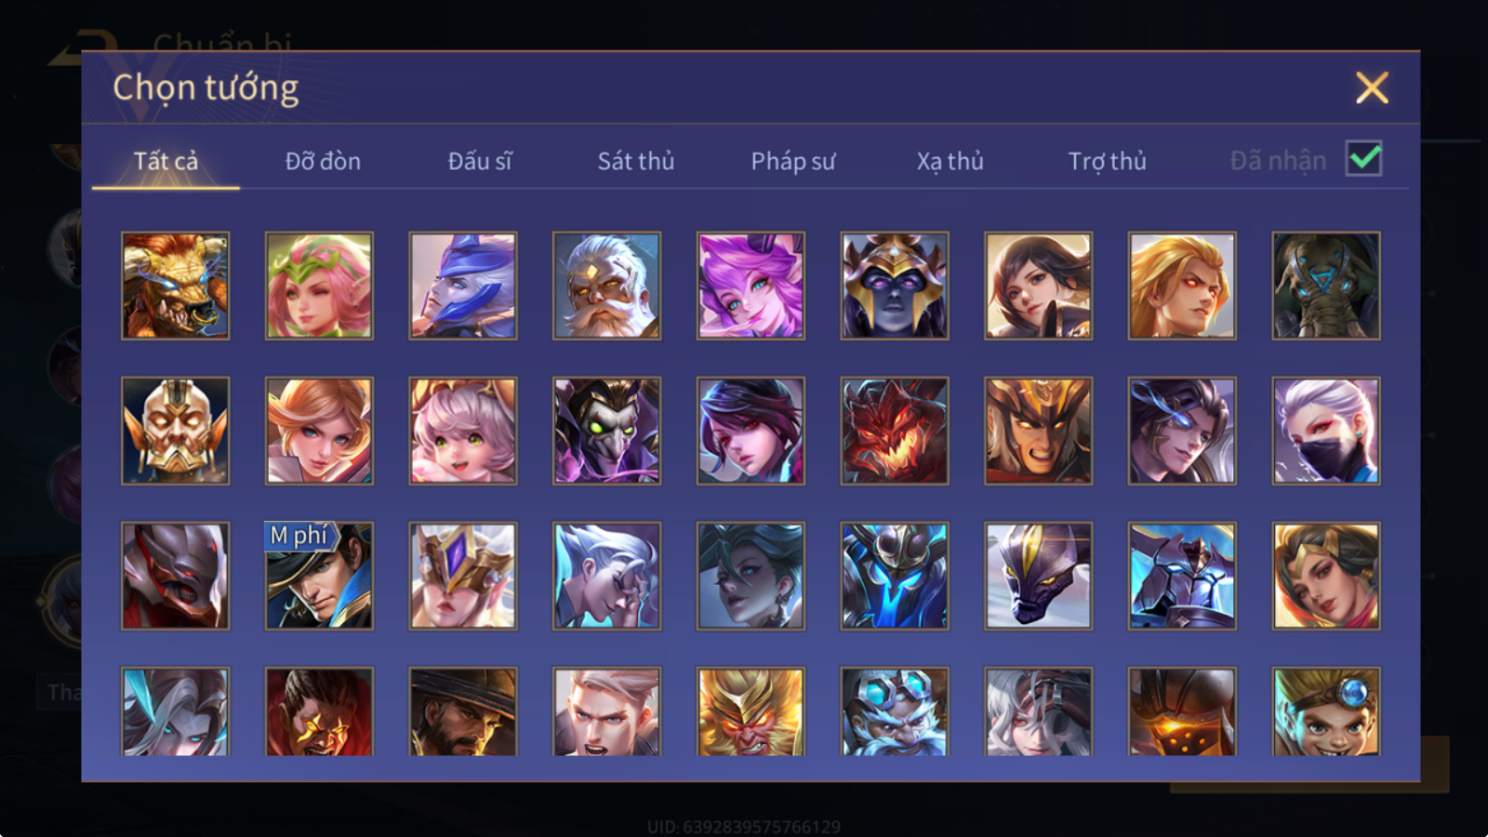Pick the red flaming demon hero
Viewport: 1488px width, 837px height.
pyautogui.click(x=895, y=431)
